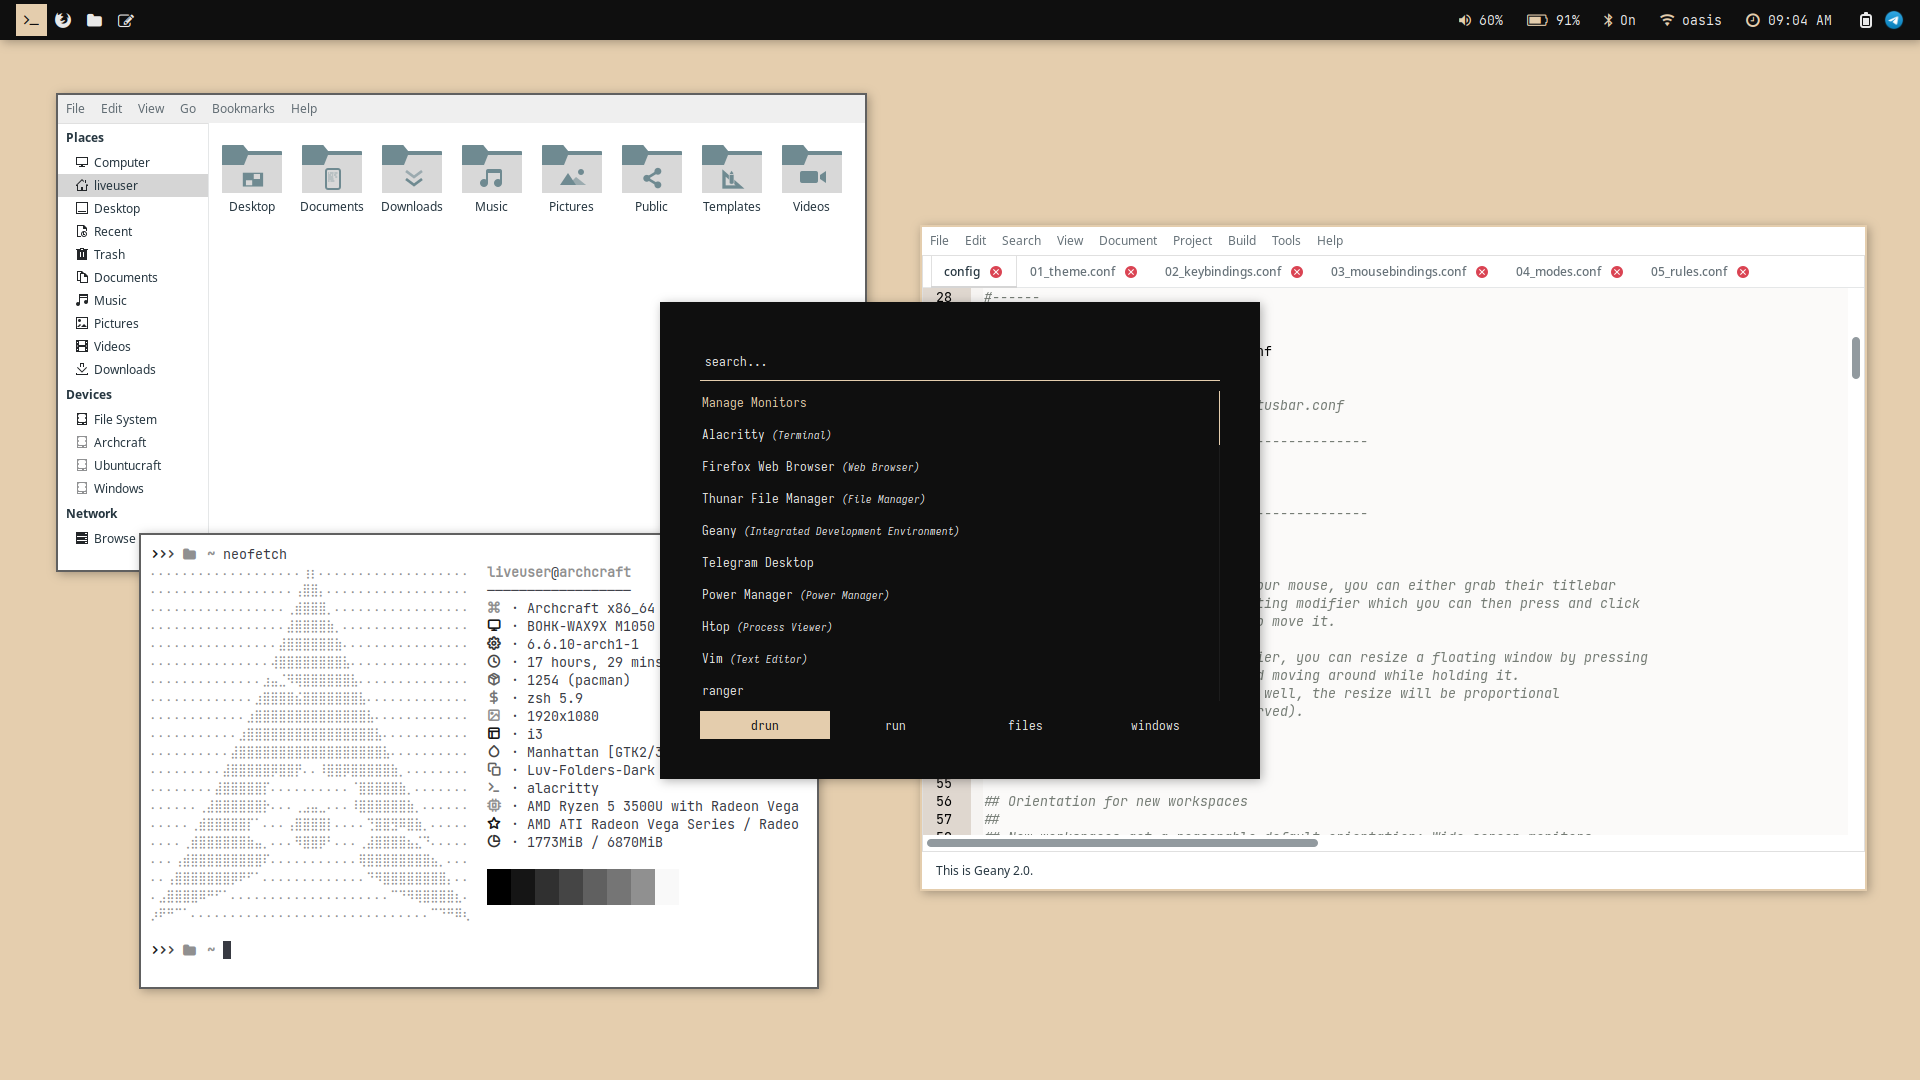Click the clipboard tray icon
Image resolution: width=1920 pixels, height=1080 pixels.
[1865, 20]
